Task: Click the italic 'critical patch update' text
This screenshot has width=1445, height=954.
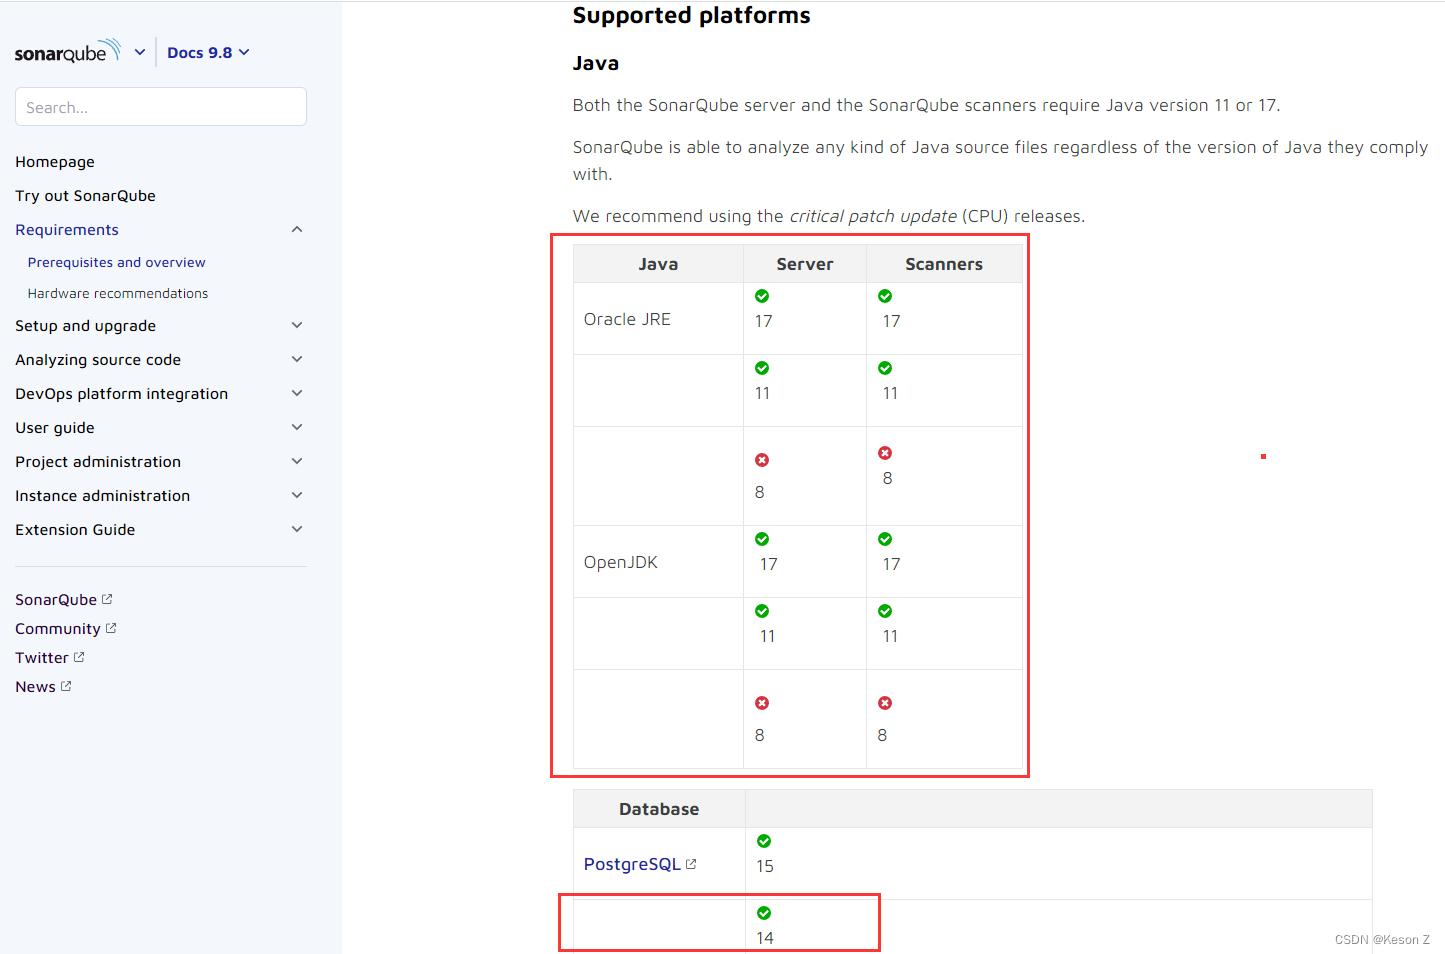Action: click(873, 216)
